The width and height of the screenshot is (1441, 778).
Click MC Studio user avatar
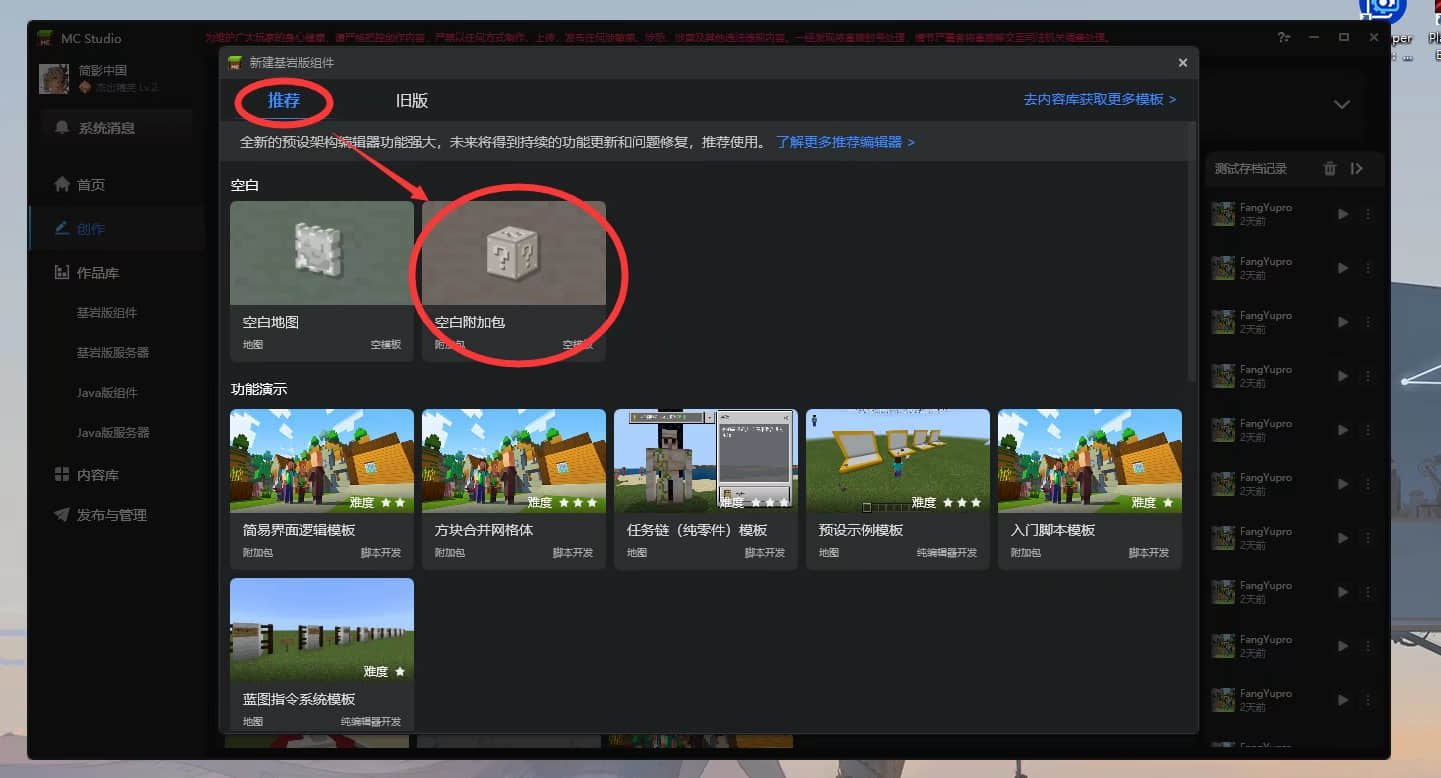tap(54, 79)
